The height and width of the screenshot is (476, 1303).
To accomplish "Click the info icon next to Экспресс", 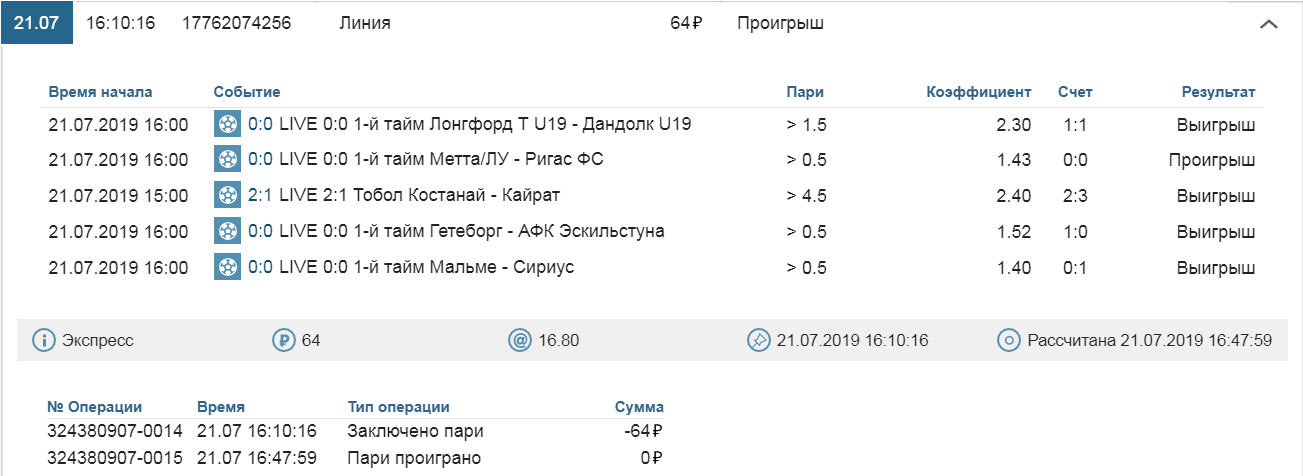I will click(x=43, y=341).
